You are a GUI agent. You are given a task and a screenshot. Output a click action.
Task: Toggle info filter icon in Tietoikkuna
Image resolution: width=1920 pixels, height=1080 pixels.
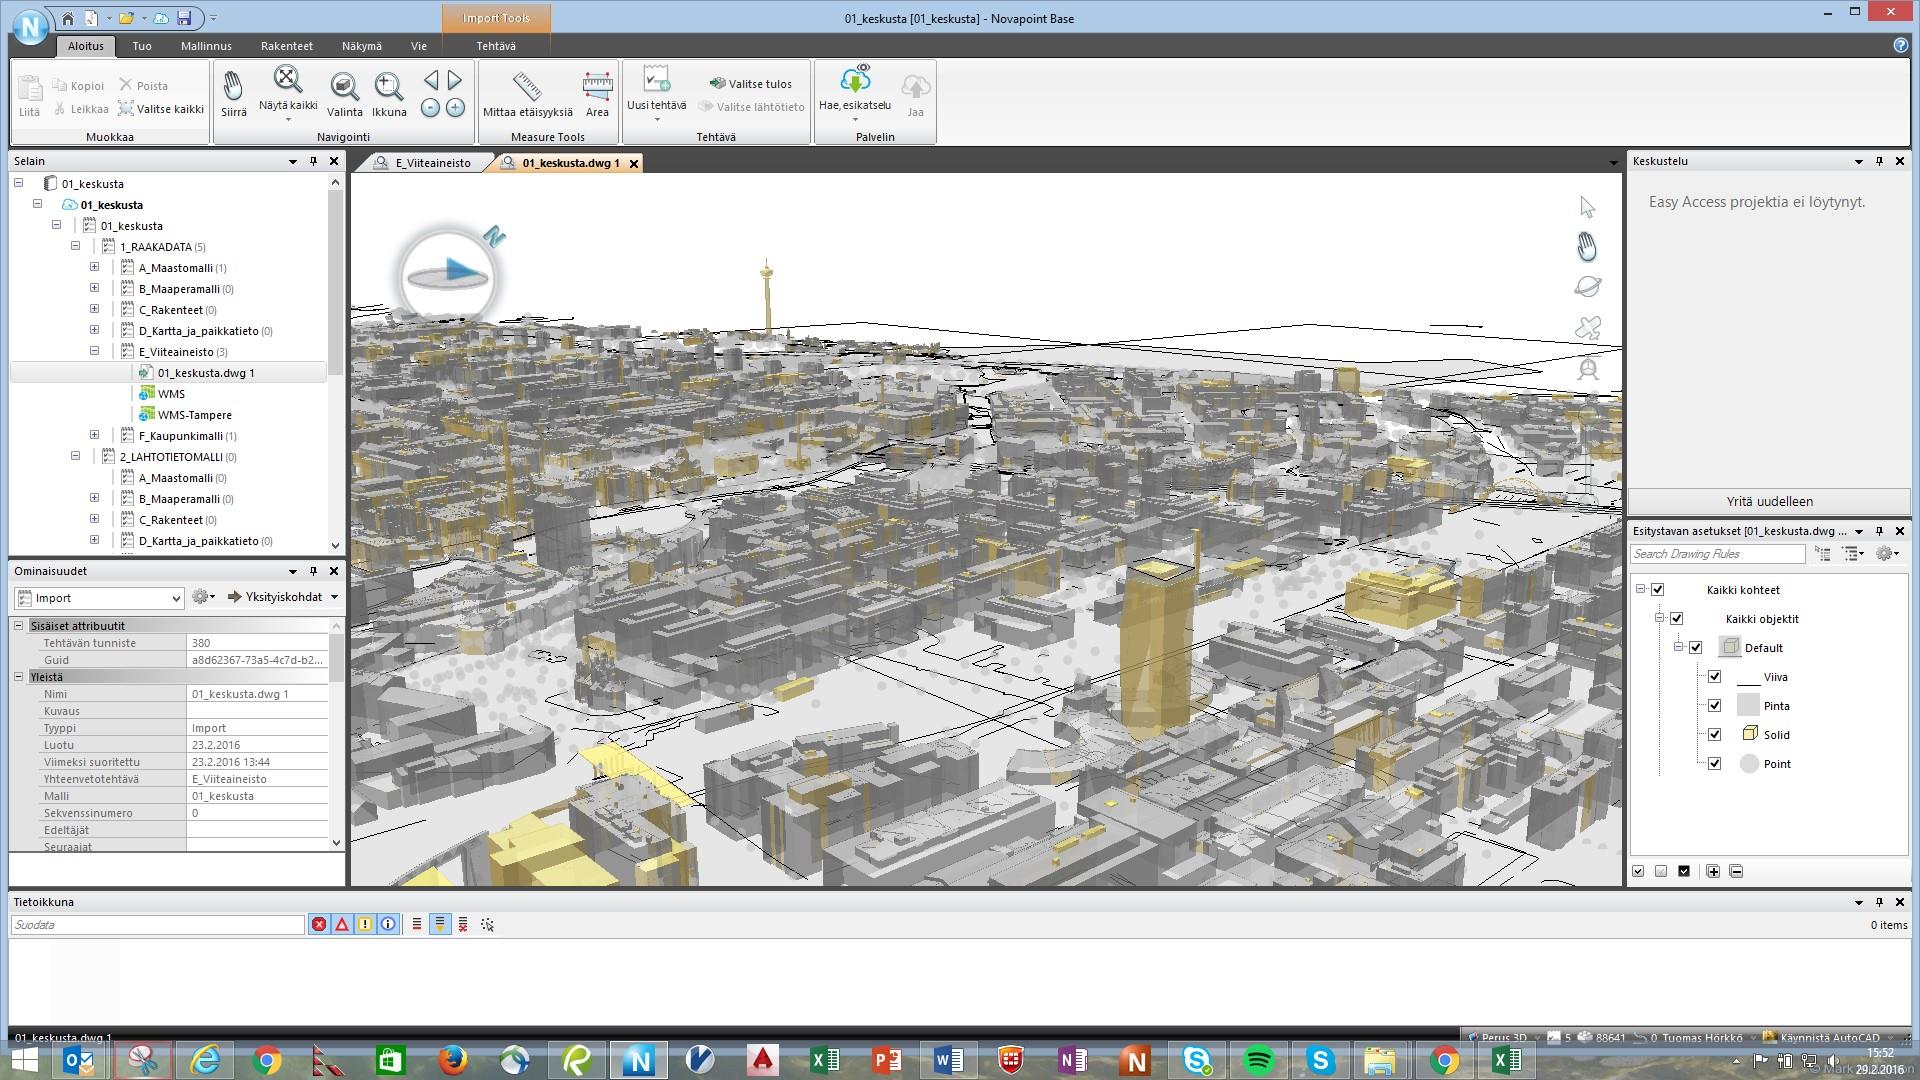point(388,925)
